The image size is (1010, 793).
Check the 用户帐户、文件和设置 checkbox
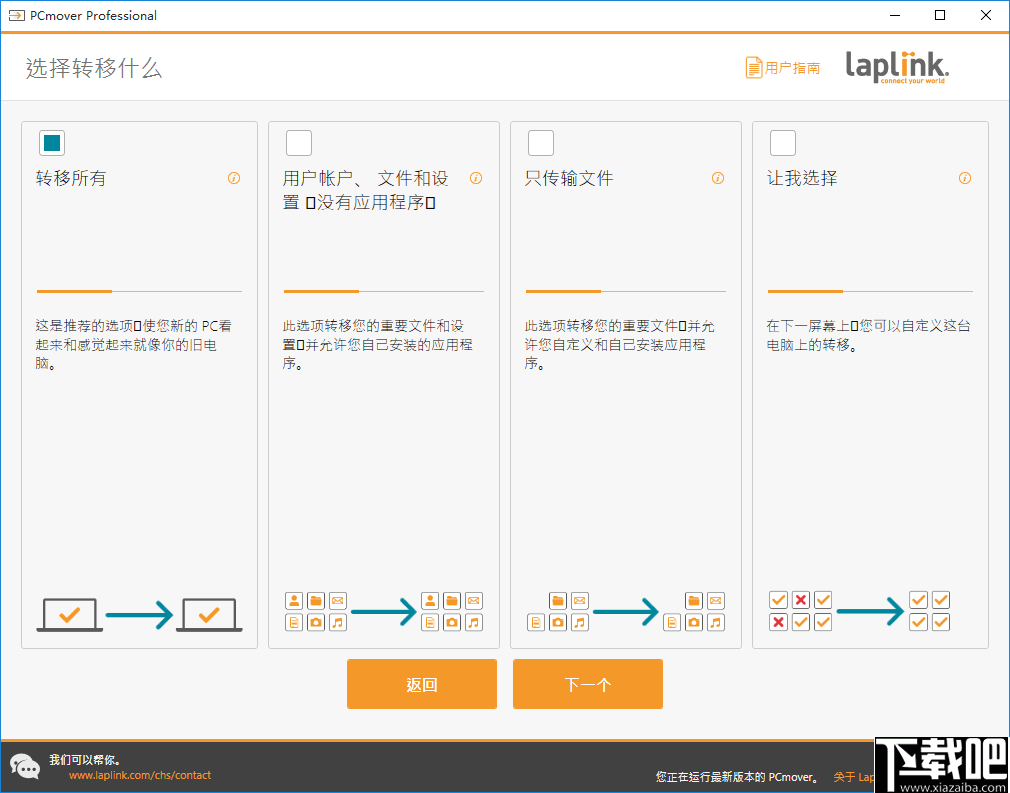[x=298, y=143]
